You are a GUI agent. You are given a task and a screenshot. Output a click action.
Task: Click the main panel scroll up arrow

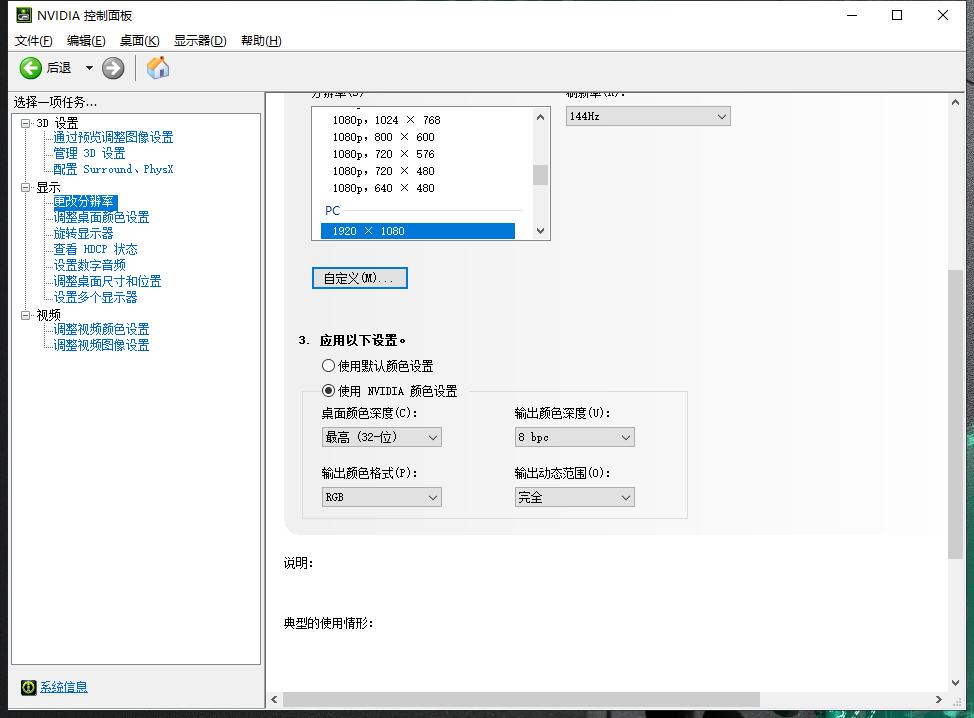955,102
